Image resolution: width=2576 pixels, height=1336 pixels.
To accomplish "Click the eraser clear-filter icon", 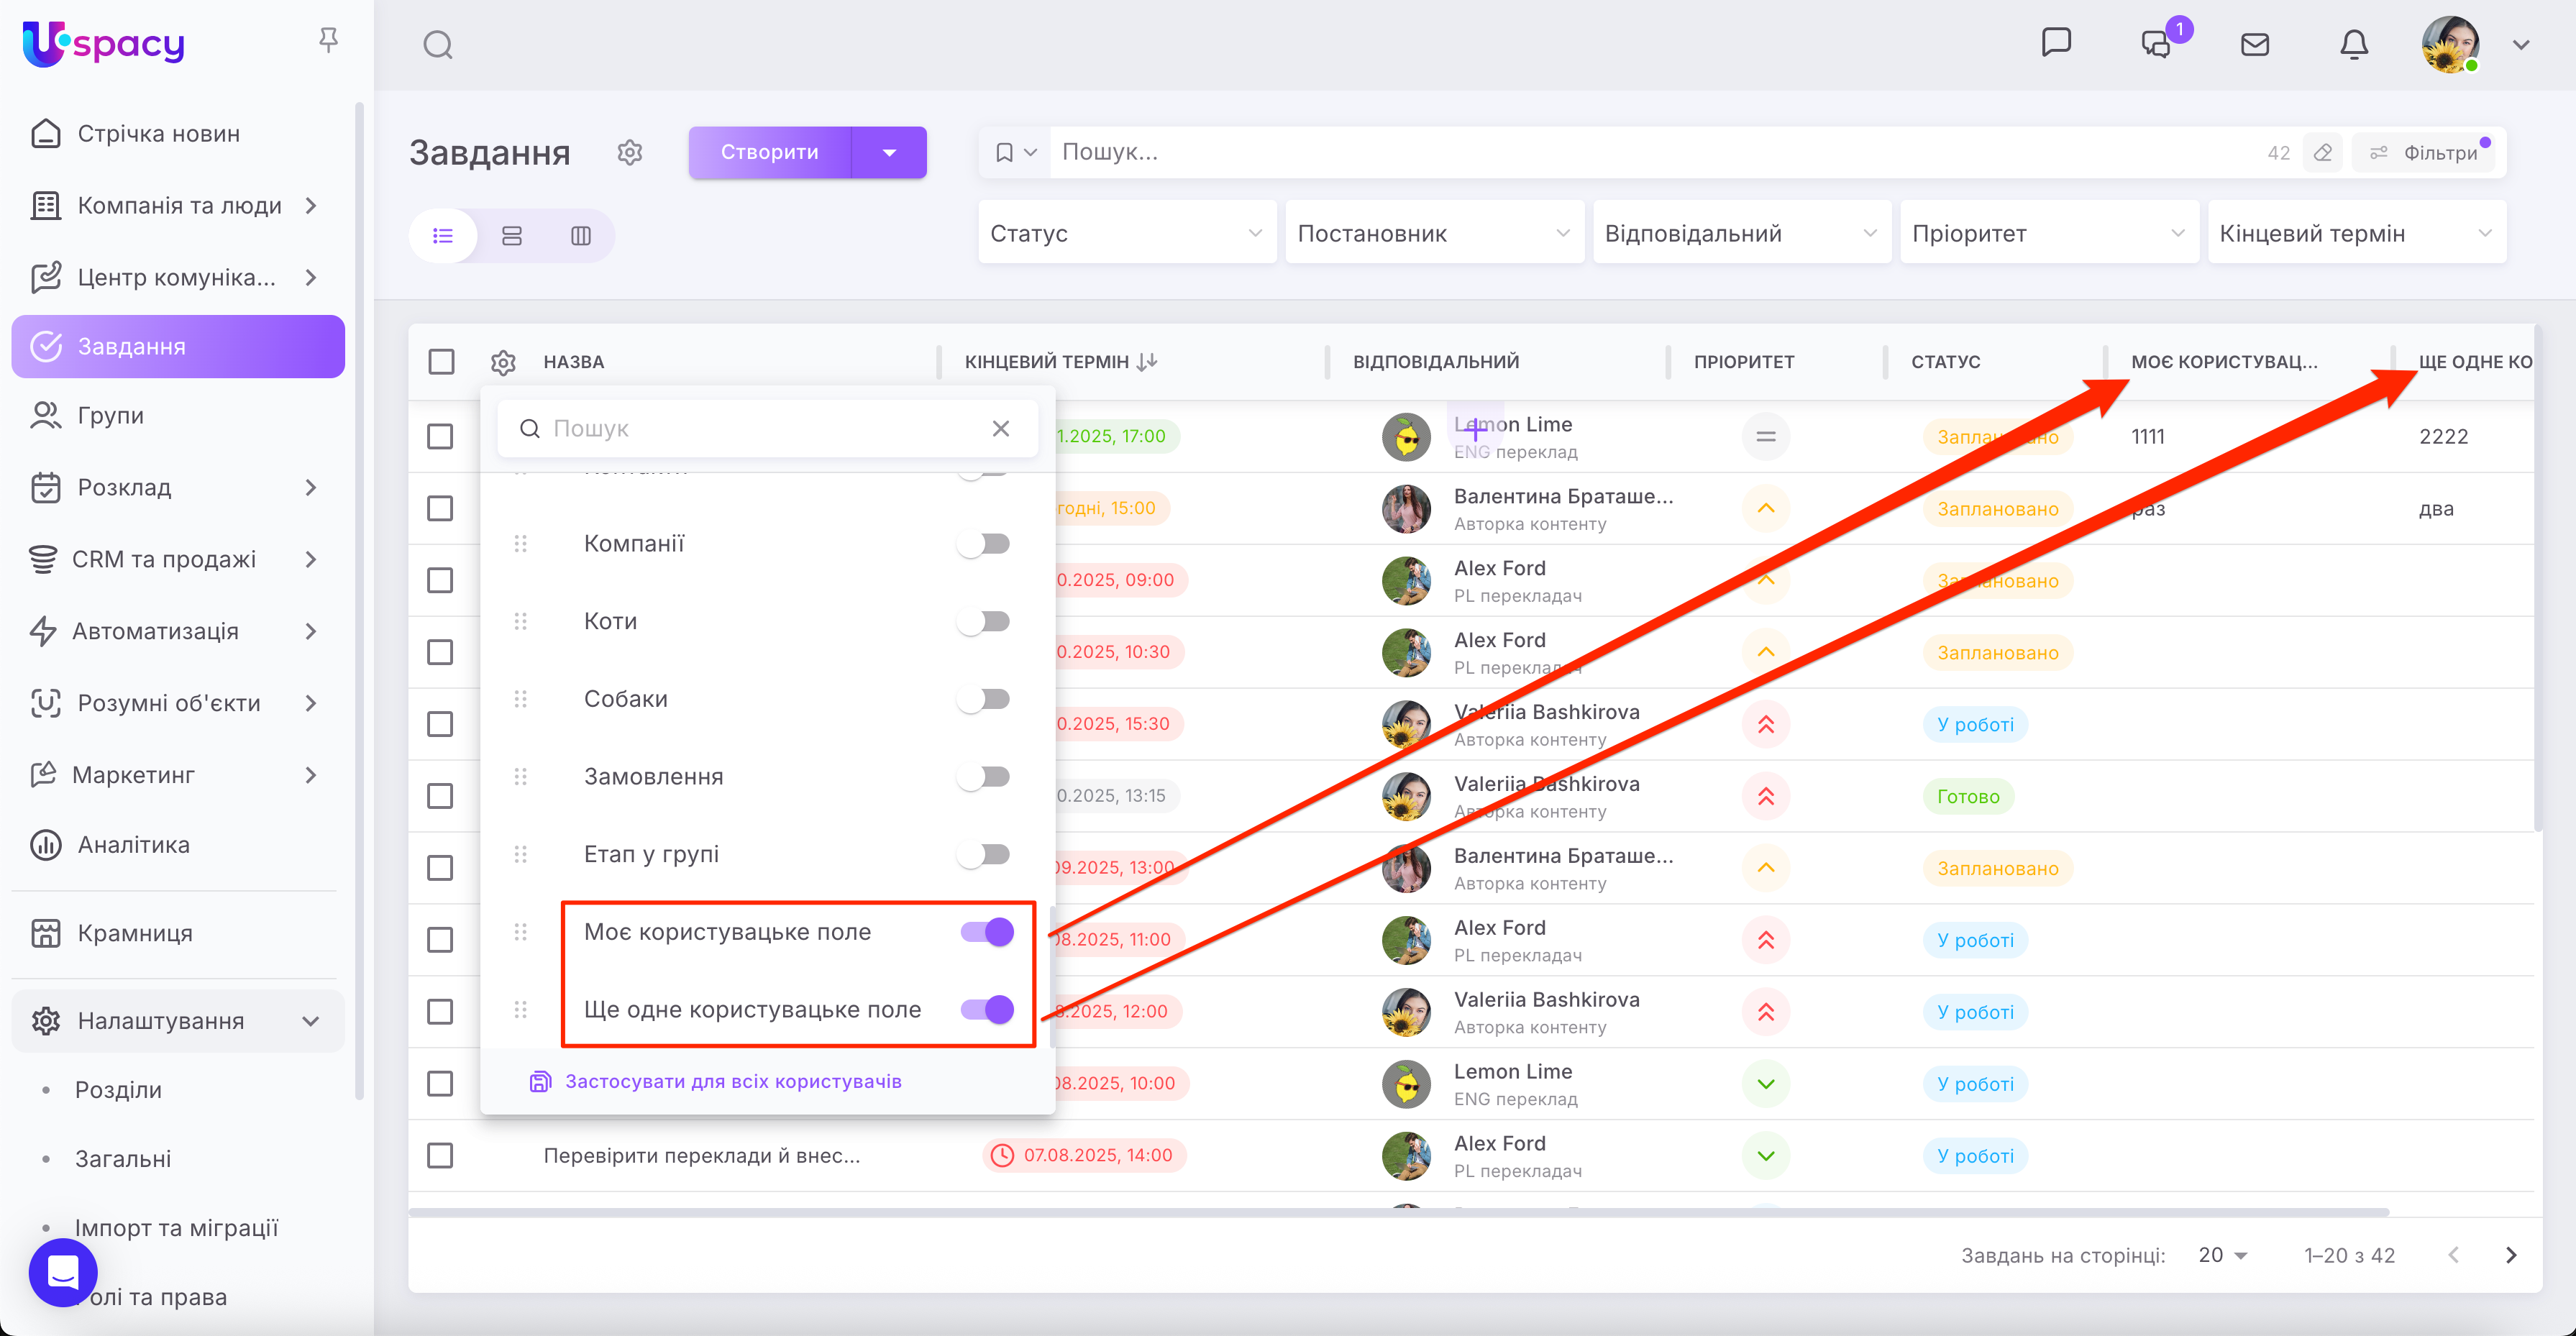I will pyautogui.click(x=2322, y=153).
